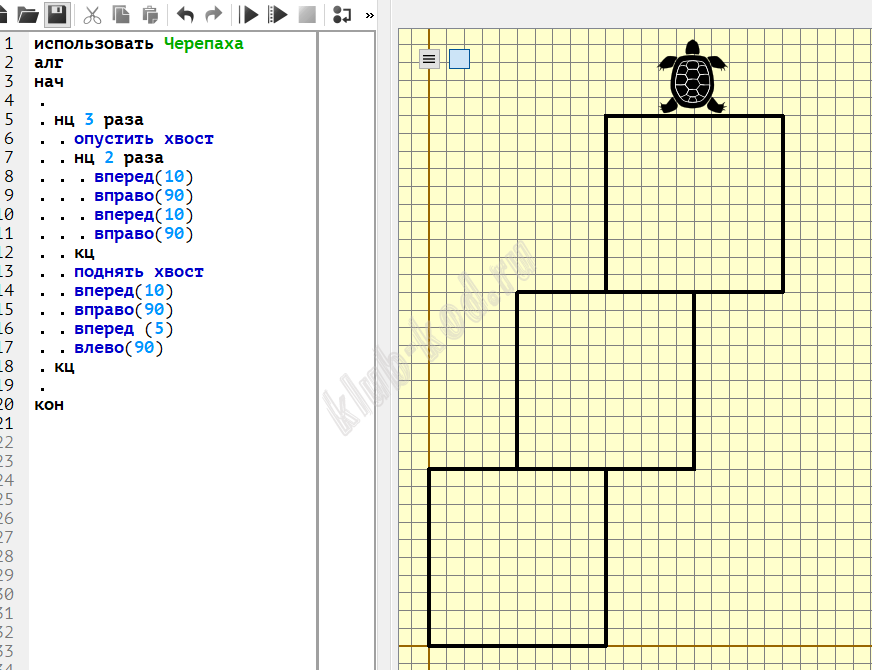The height and width of the screenshot is (670, 872).
Task: Click 'вперед(10)' on line 14
Action: [123, 291]
